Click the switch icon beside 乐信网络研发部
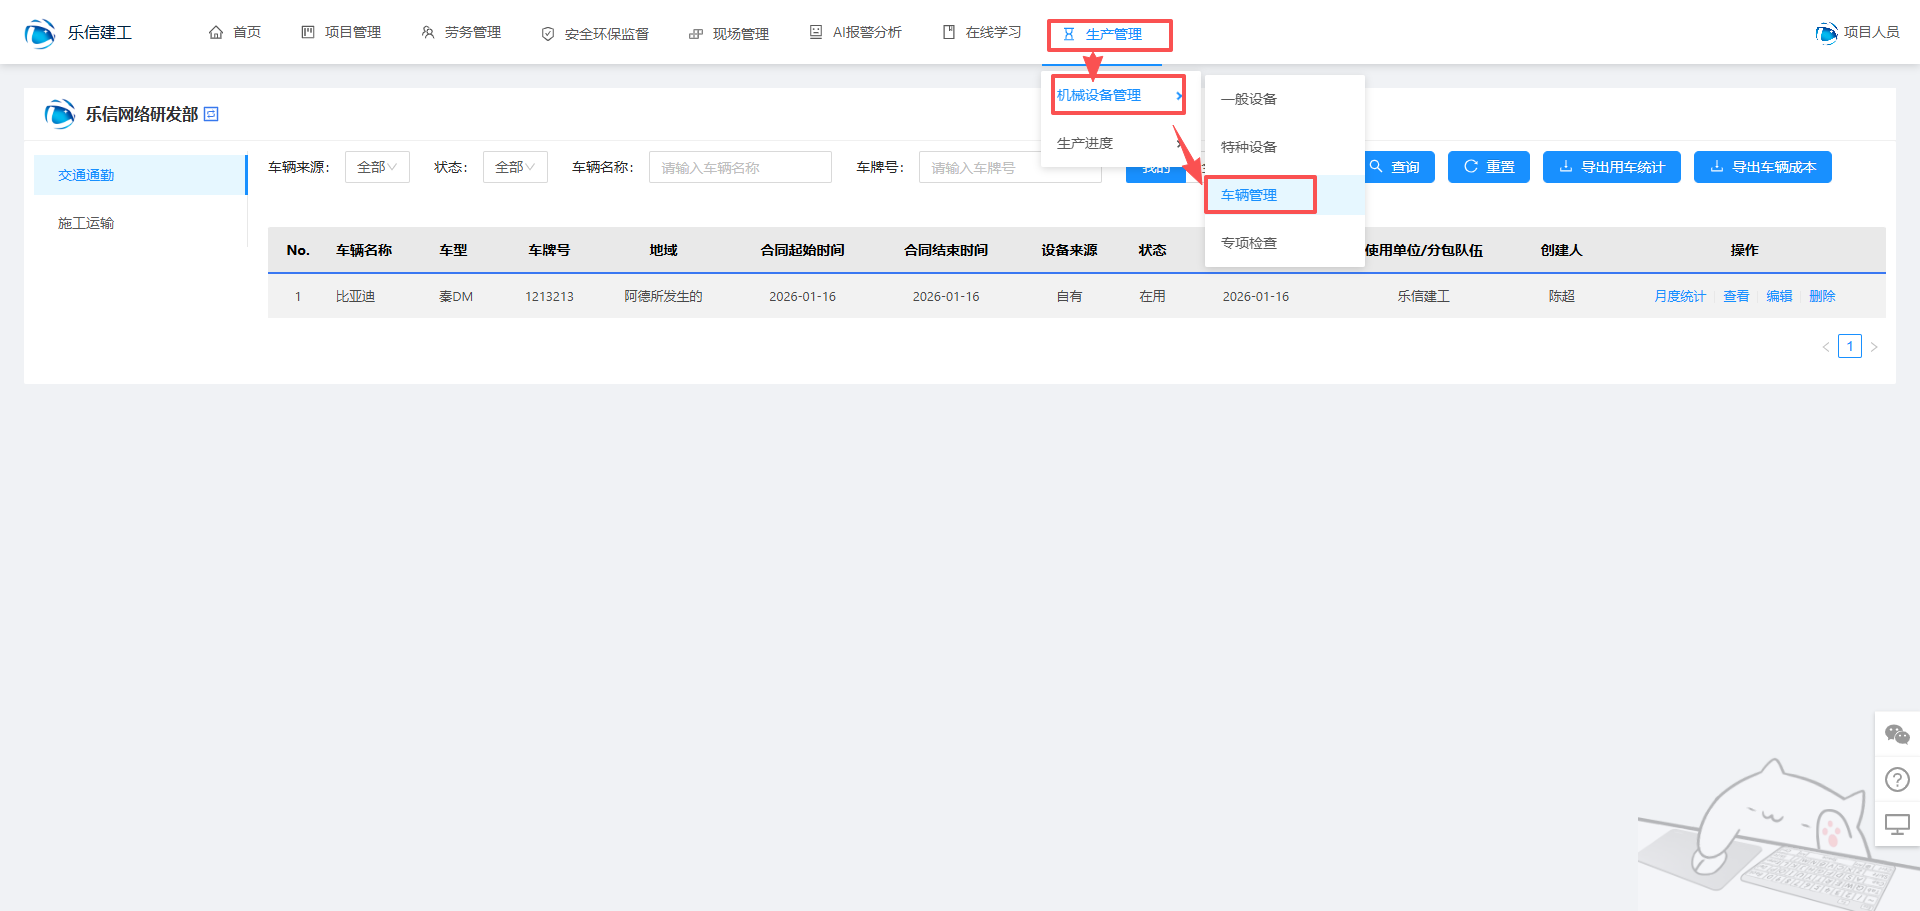 (211, 115)
